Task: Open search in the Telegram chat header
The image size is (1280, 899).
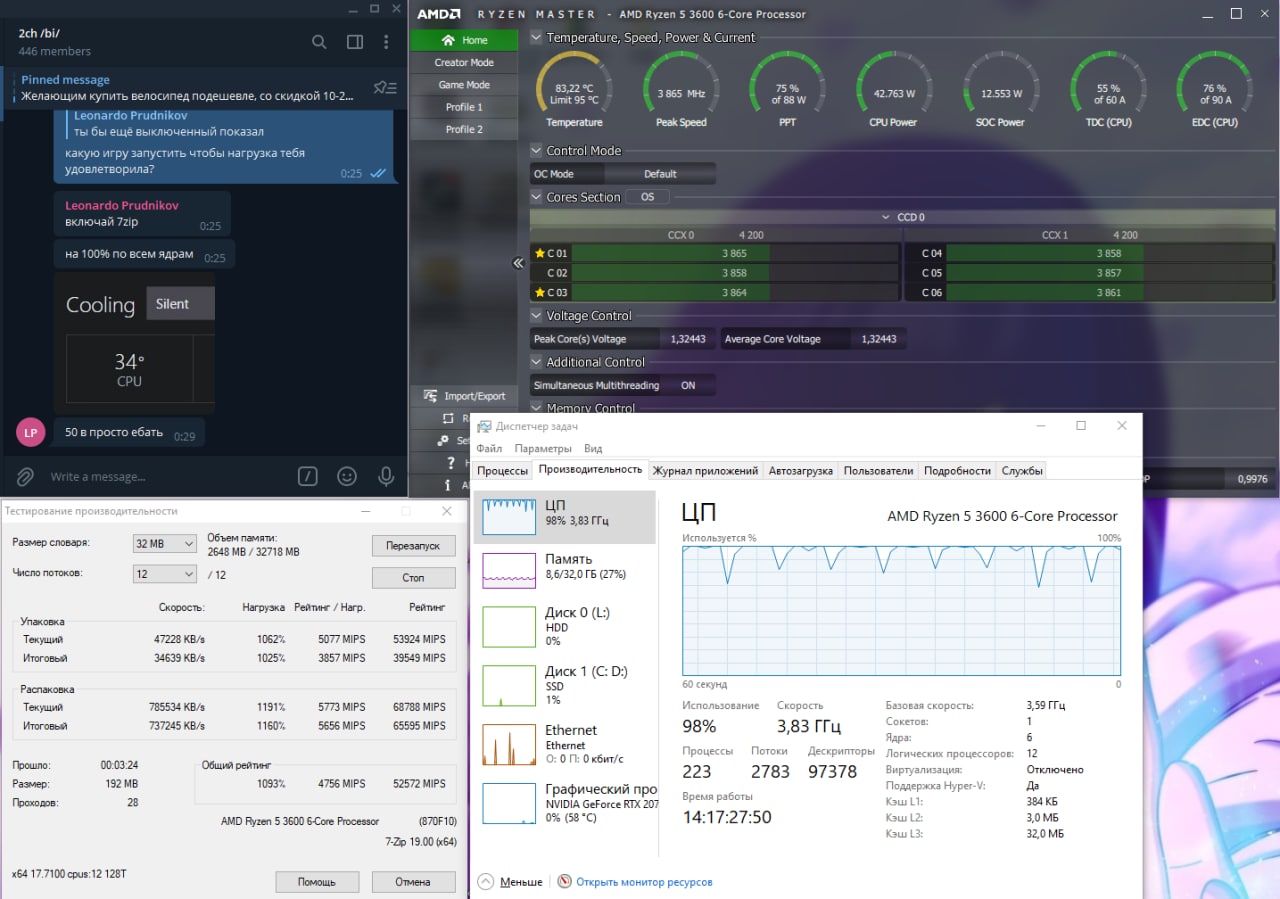Action: 319,42
